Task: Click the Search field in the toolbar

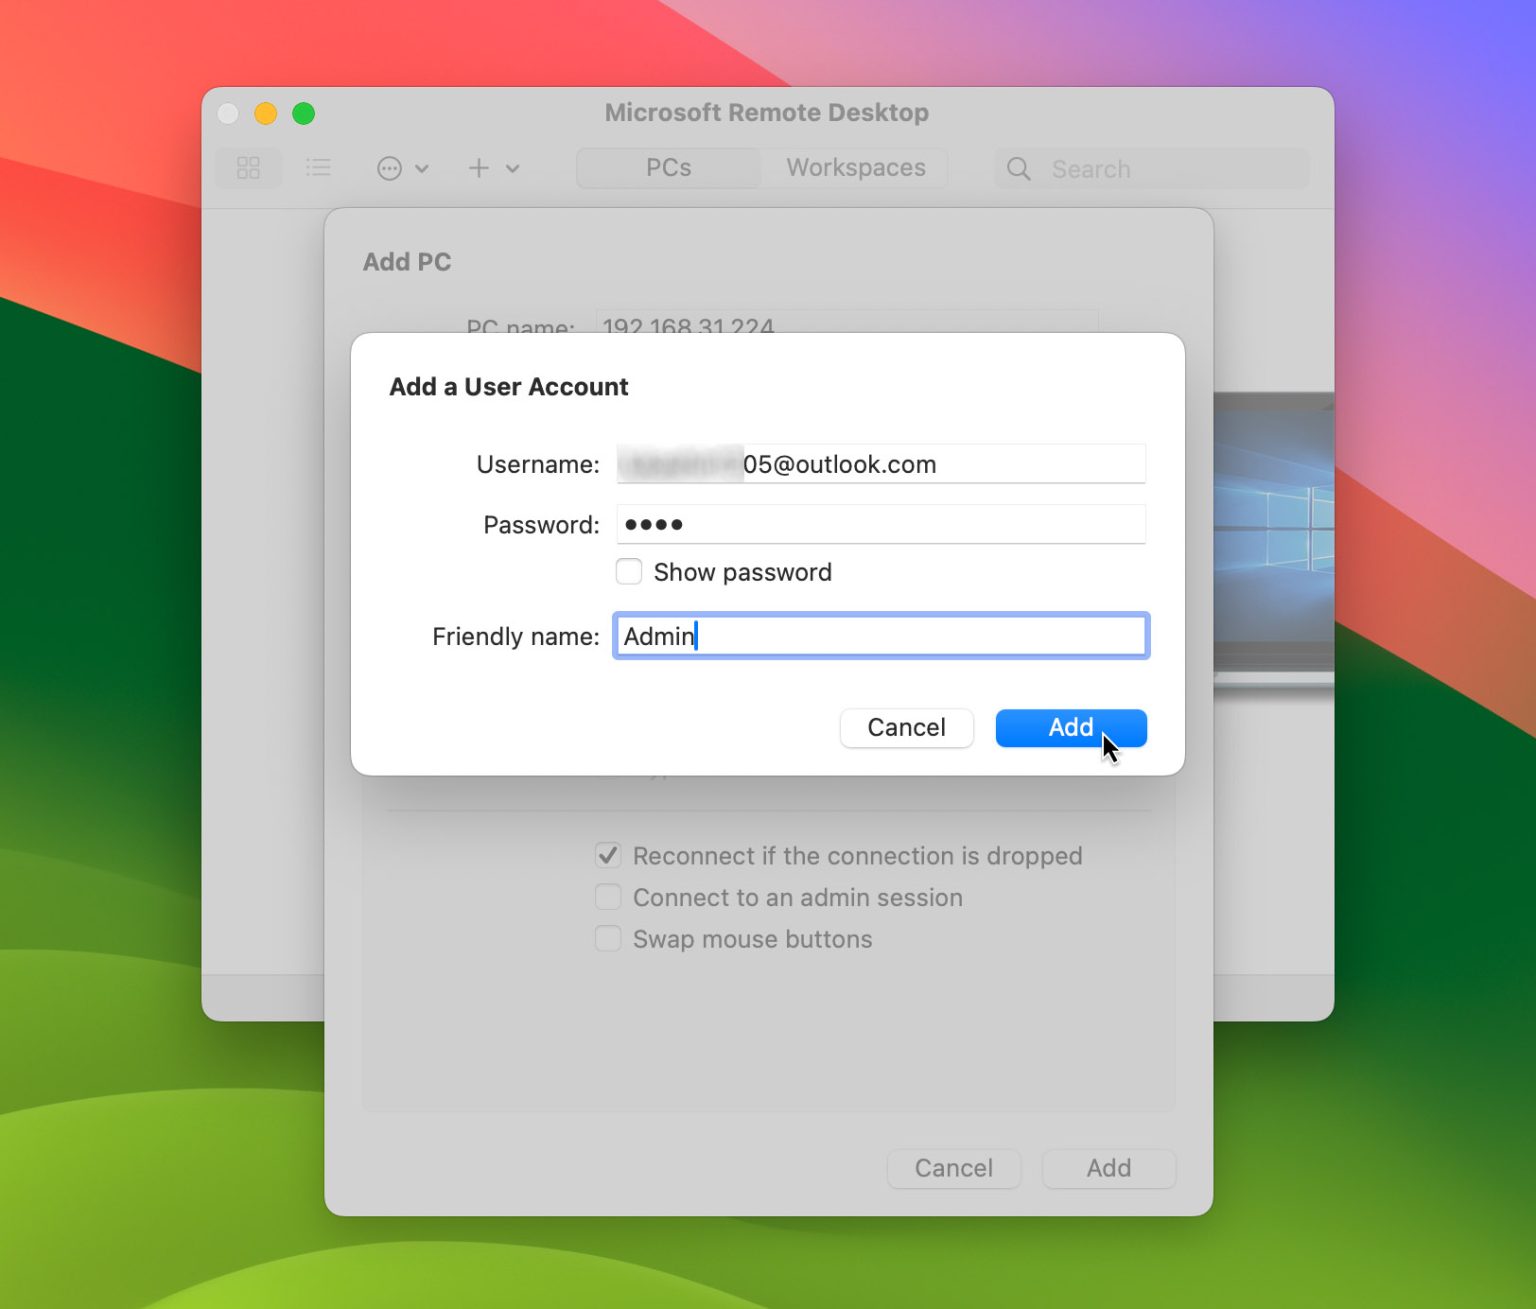Action: [1150, 169]
